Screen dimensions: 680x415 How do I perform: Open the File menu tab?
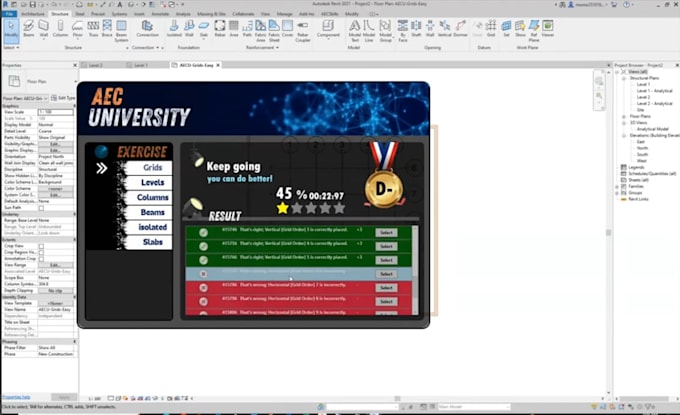(9, 14)
